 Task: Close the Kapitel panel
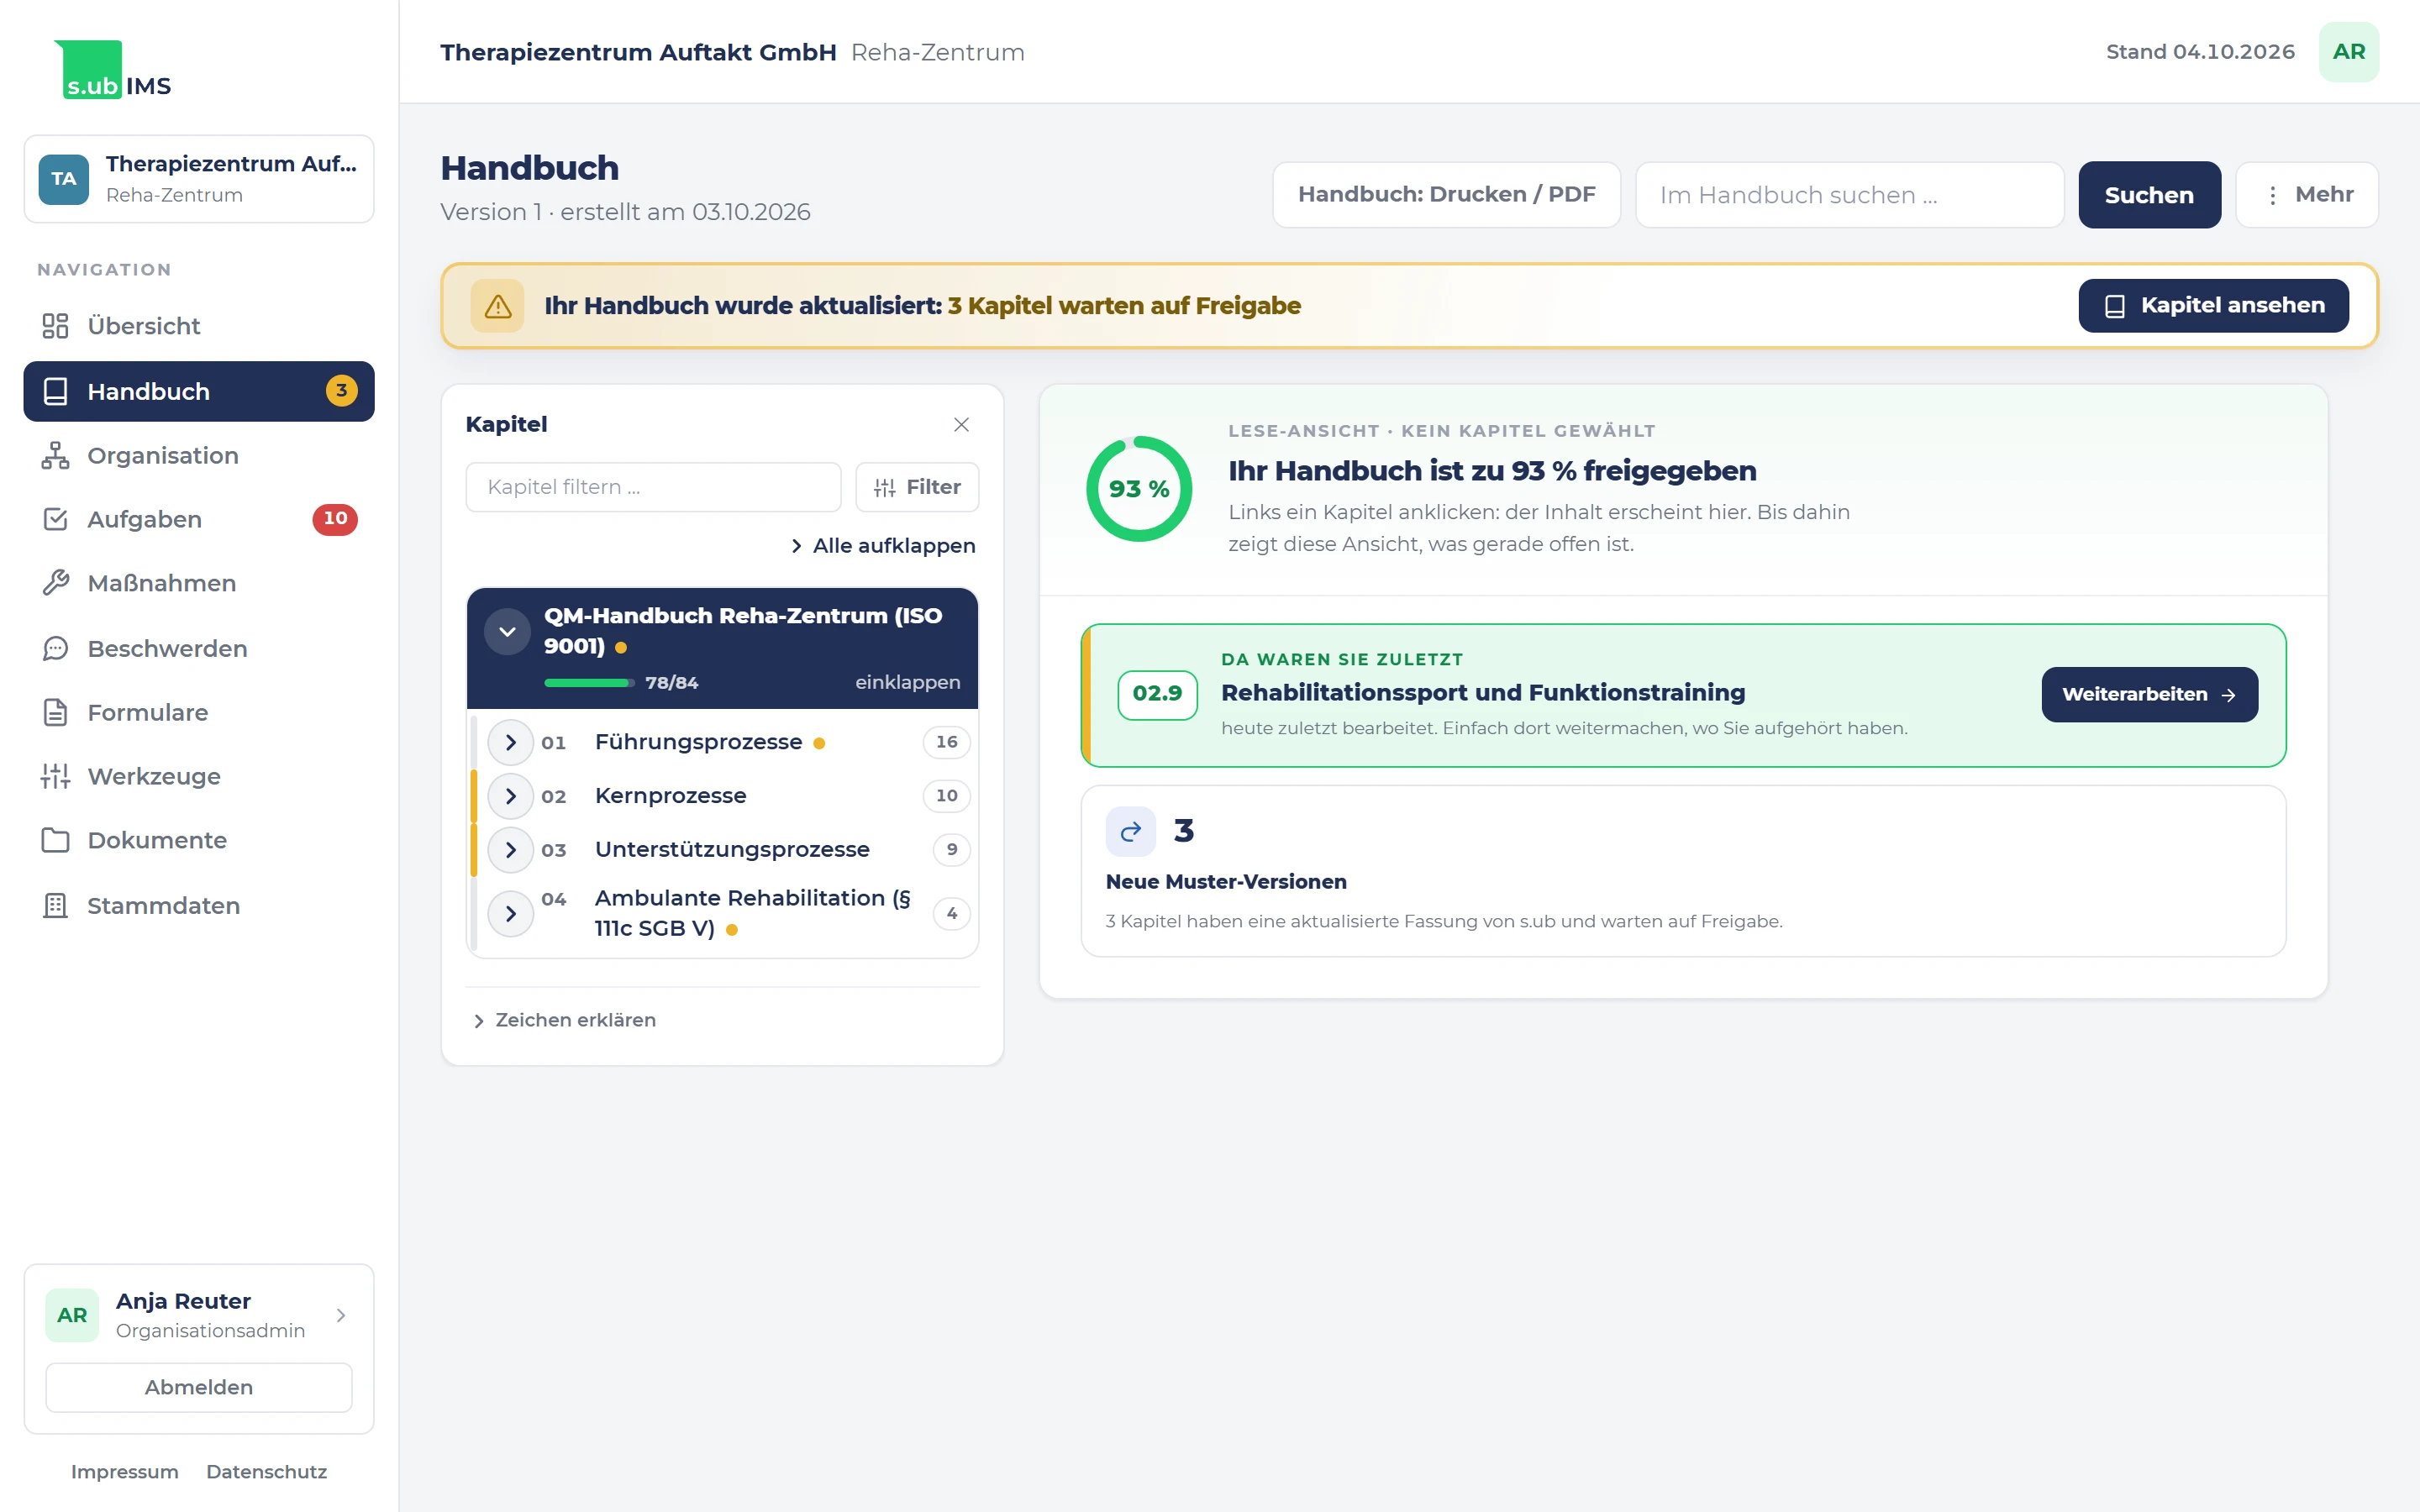pyautogui.click(x=961, y=425)
